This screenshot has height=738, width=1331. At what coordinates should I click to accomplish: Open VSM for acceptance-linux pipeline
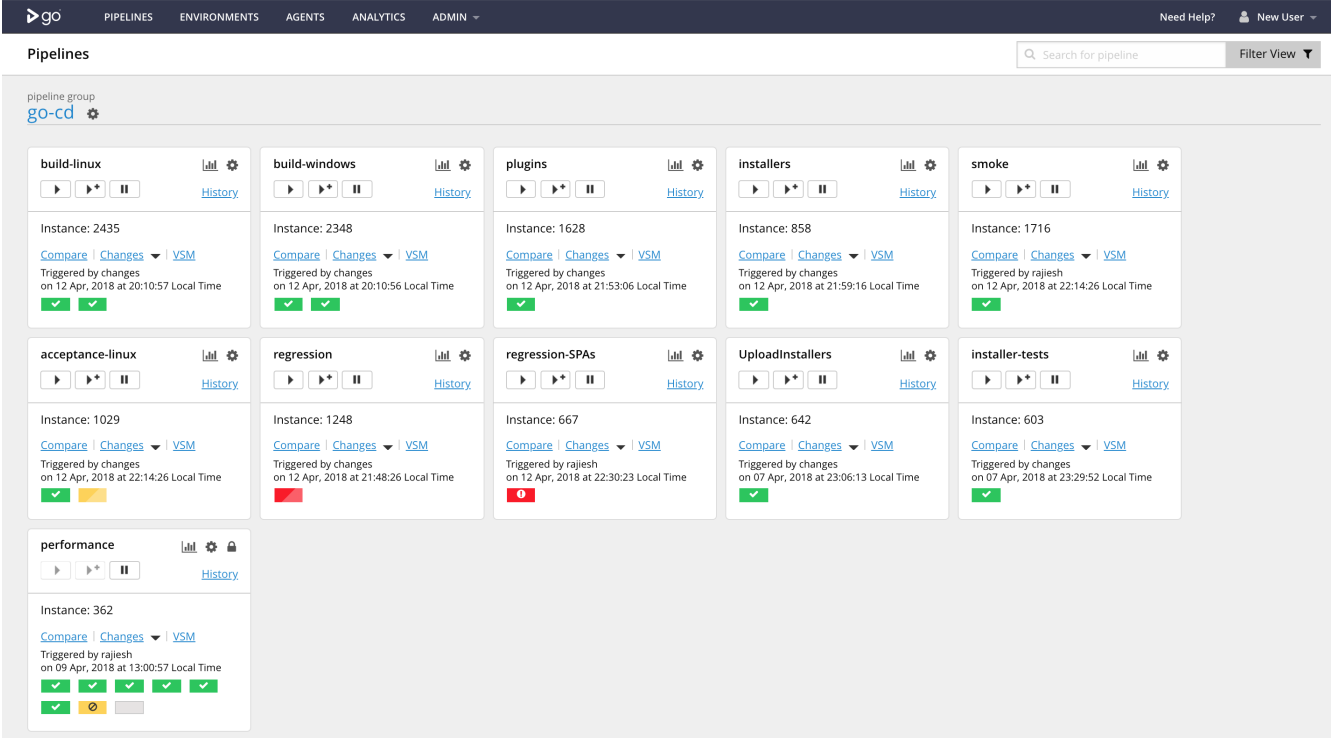(x=184, y=446)
